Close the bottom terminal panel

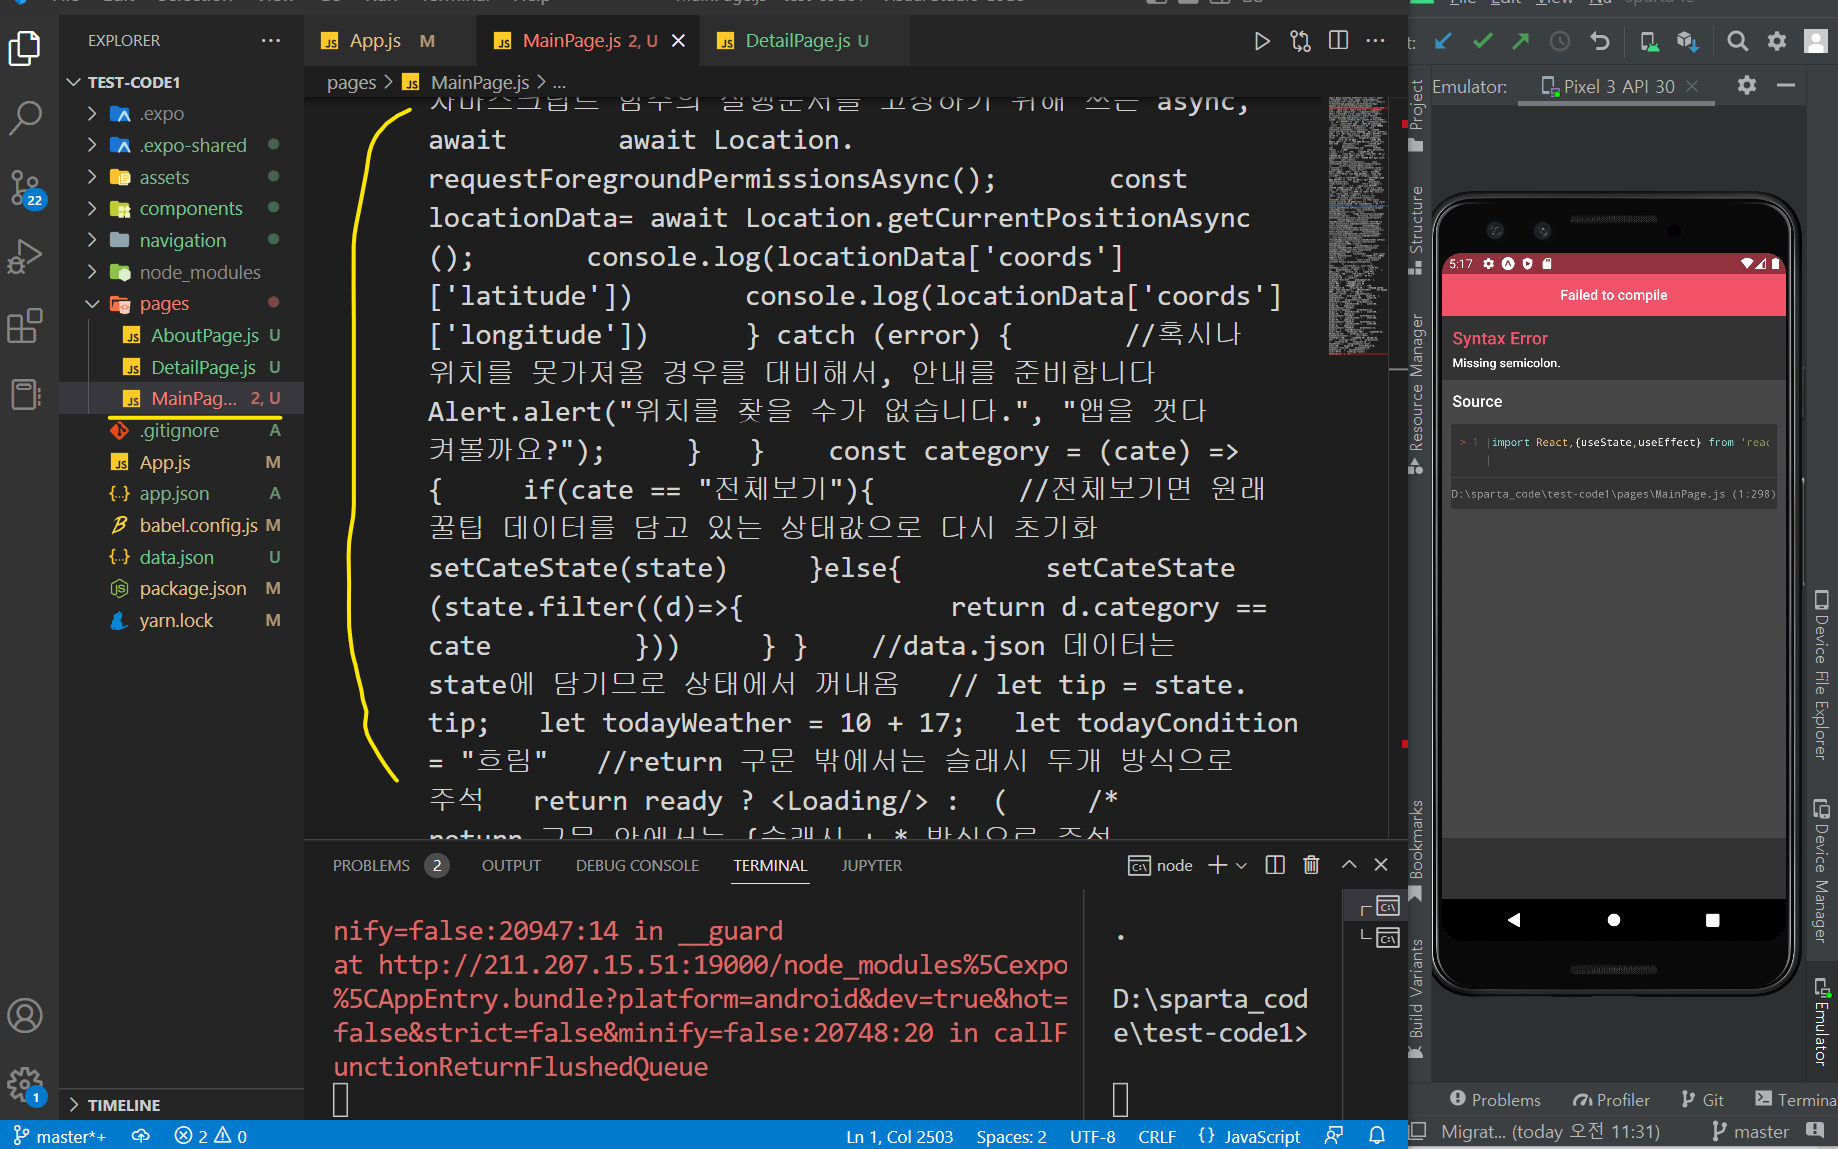coord(1381,865)
